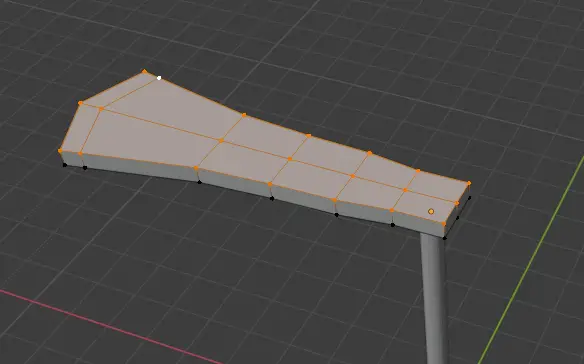584x364 pixels.
Task: Click the center-line vertex where the first cross edge meets
Action: tap(221, 140)
